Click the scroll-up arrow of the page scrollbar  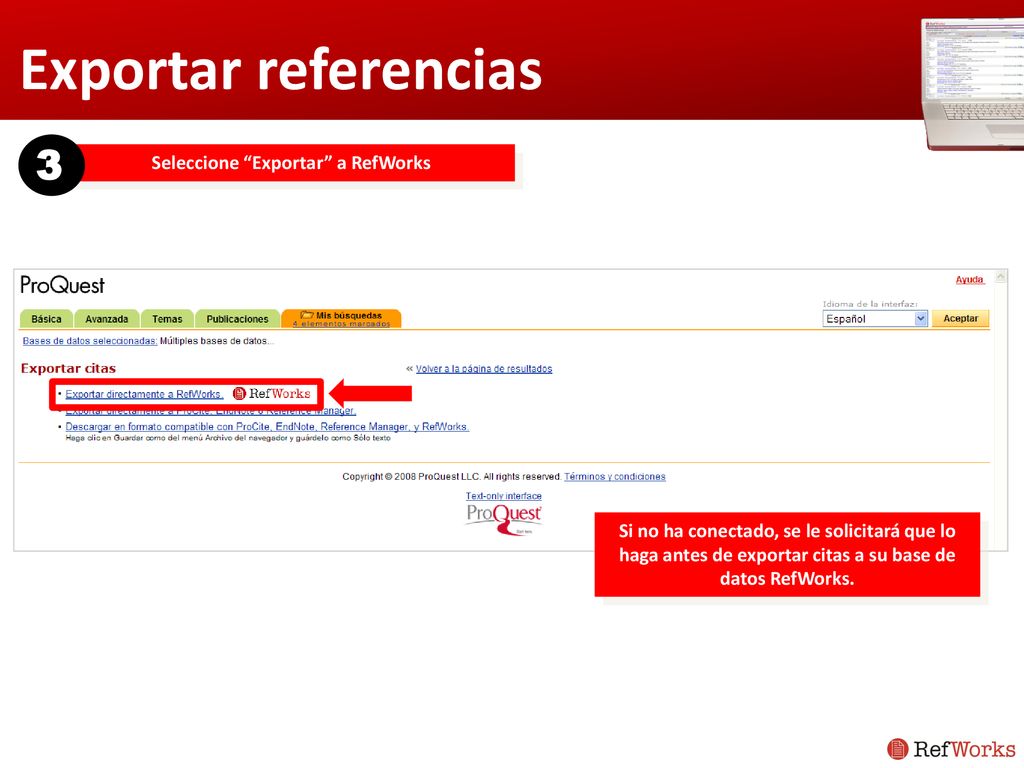[x=1000, y=278]
